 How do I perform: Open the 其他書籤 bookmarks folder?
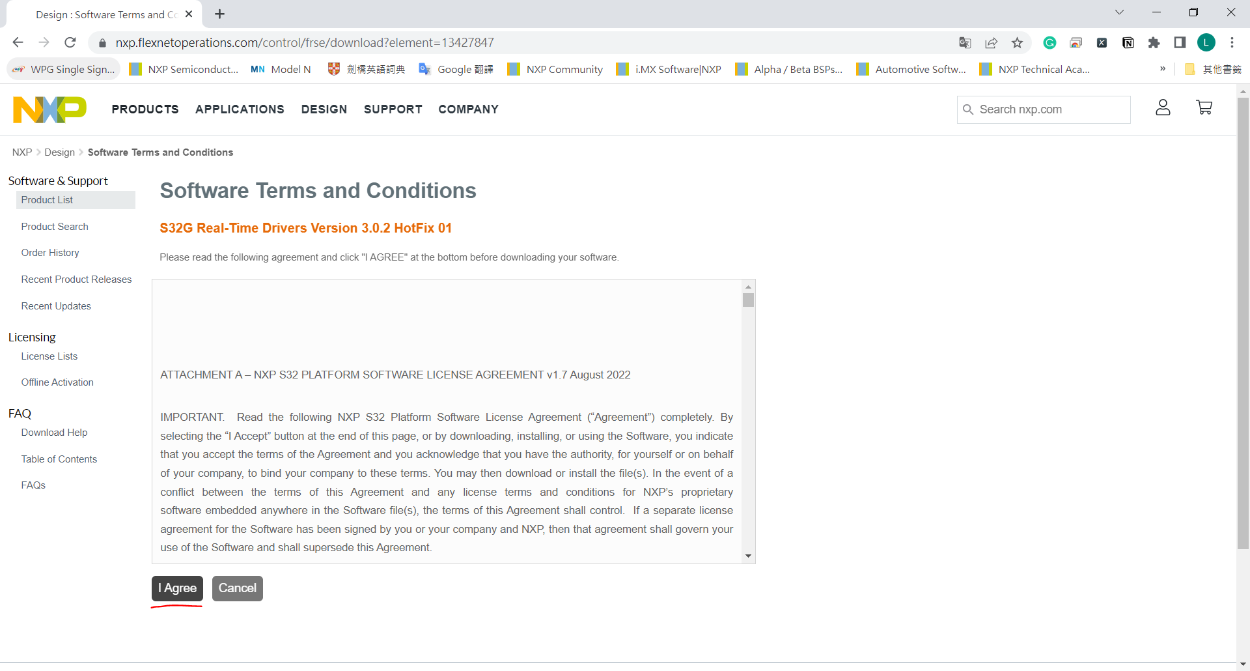click(1212, 69)
